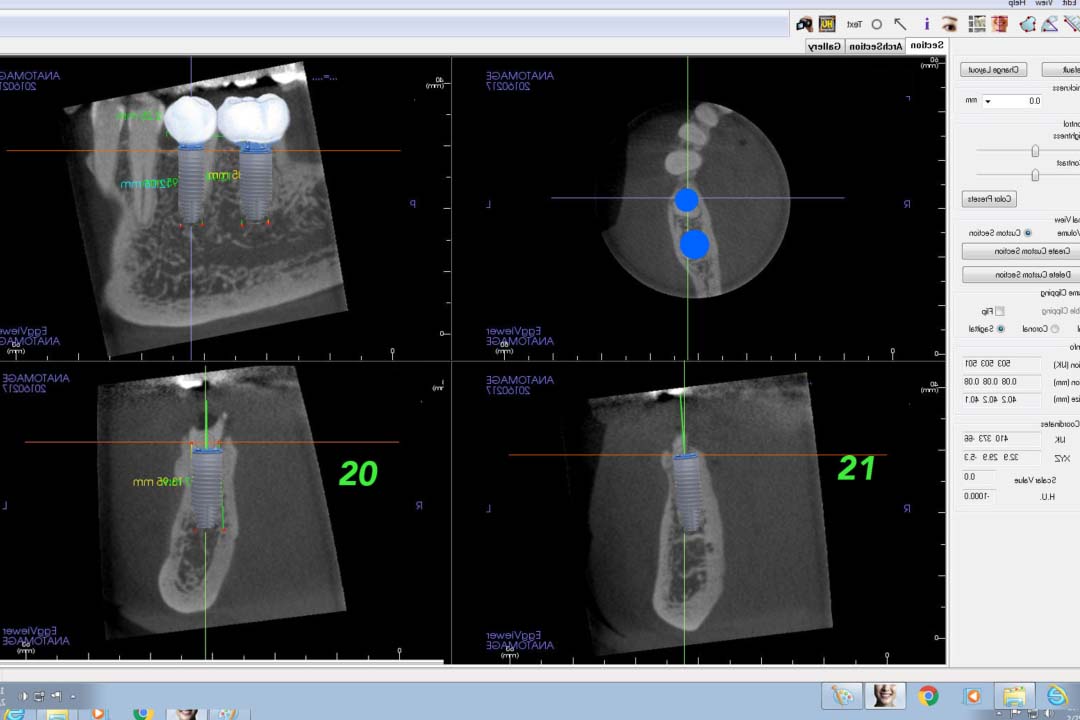Expand the thickness mm dropdown arrow
Image resolution: width=1080 pixels, height=720 pixels.
(988, 101)
